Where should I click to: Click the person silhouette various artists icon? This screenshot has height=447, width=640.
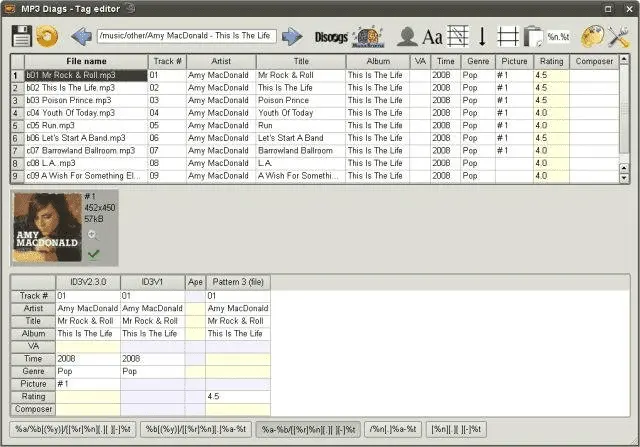pos(407,36)
